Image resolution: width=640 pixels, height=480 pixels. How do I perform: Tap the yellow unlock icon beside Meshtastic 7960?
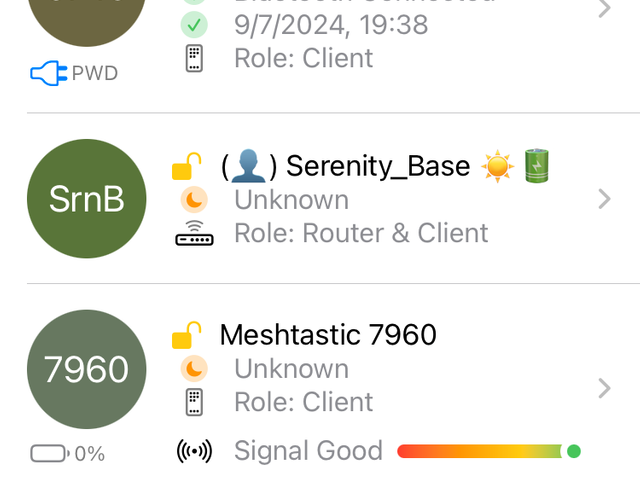click(187, 335)
